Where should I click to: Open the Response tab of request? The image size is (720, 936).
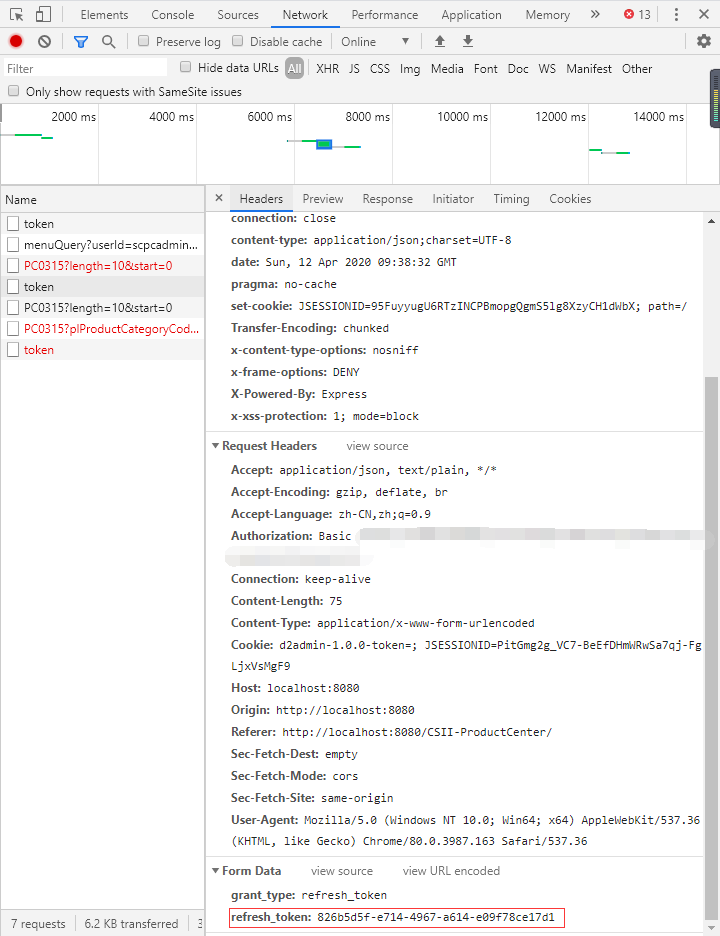387,199
